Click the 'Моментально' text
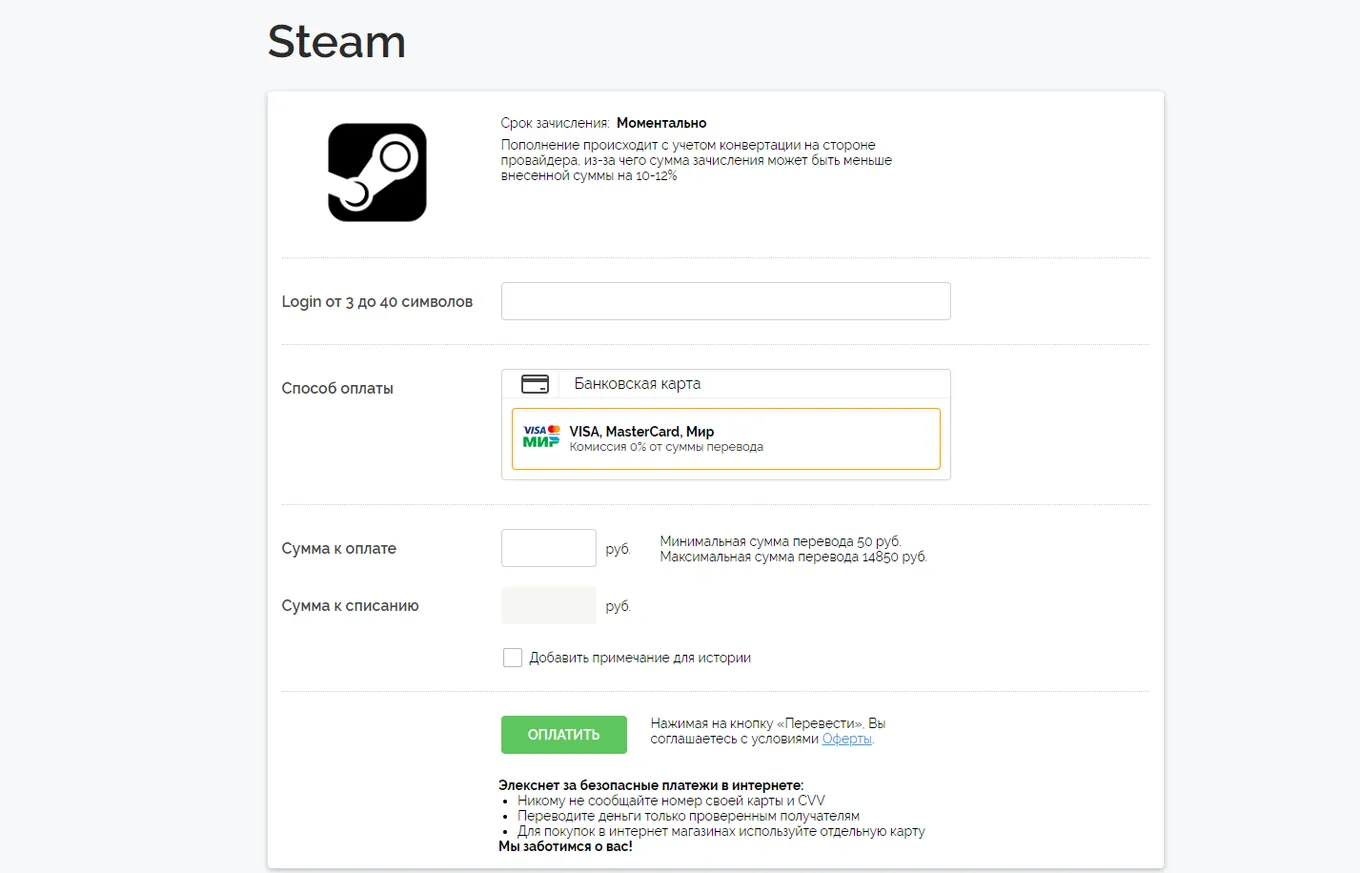 click(x=661, y=123)
